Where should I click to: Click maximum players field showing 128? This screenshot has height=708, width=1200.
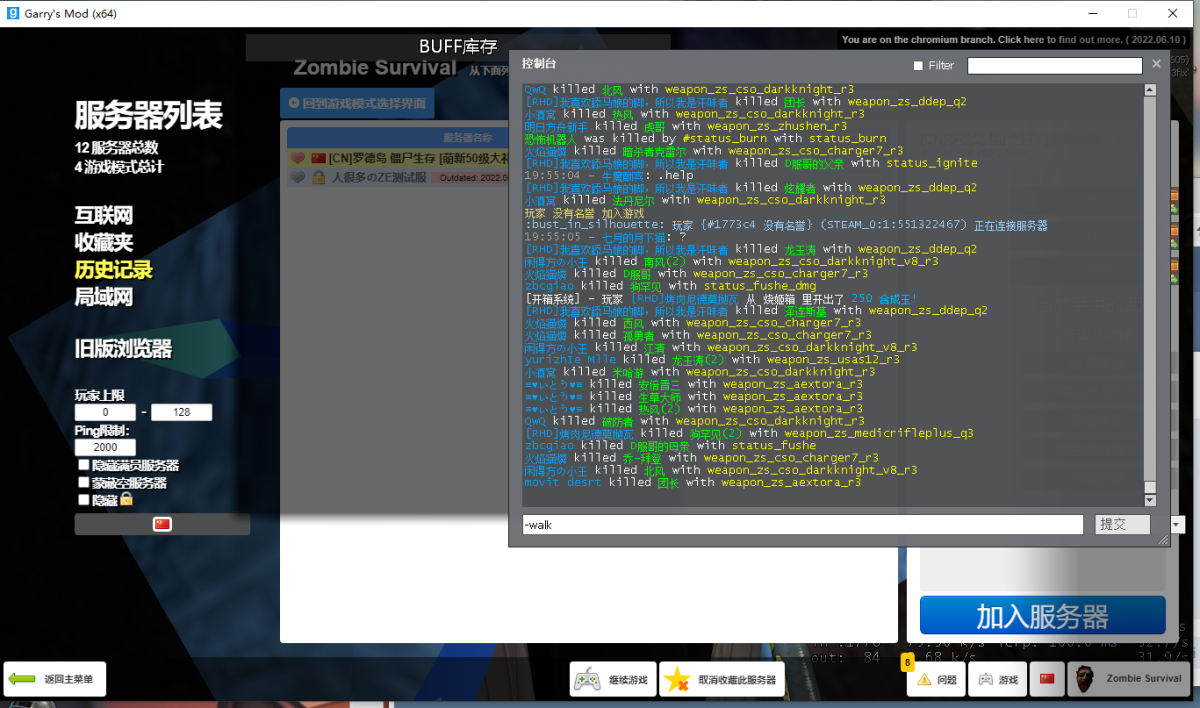click(181, 412)
